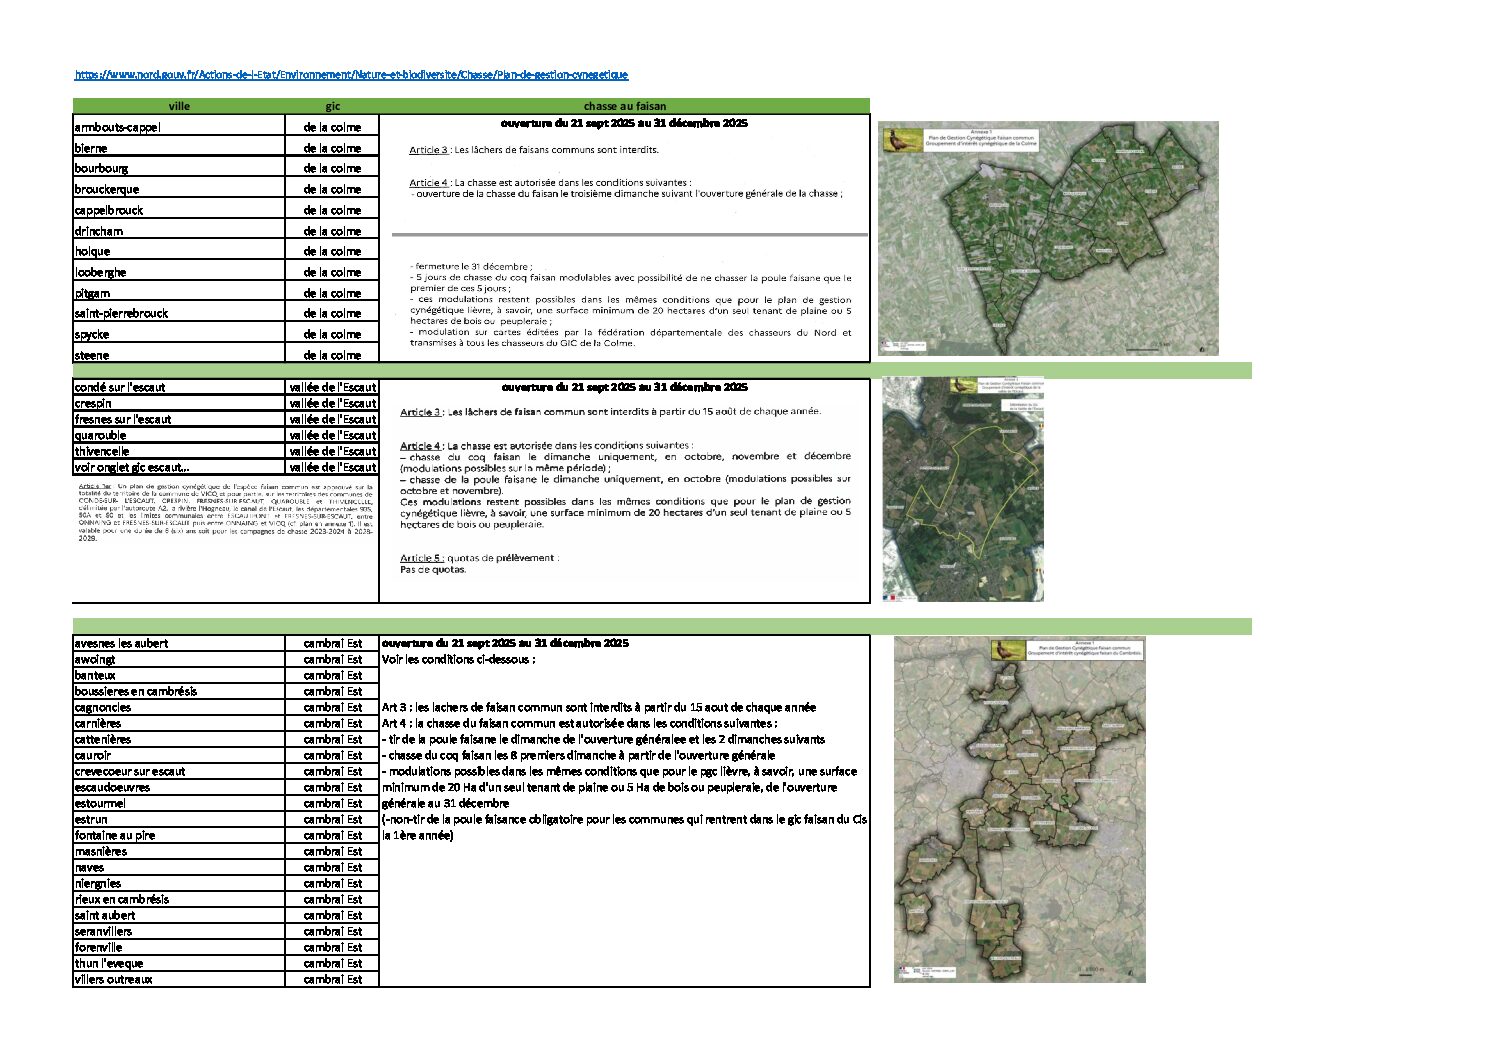The image size is (1496, 1058).
Task: Click green separator bar above Escaut section
Action: (x=660, y=370)
